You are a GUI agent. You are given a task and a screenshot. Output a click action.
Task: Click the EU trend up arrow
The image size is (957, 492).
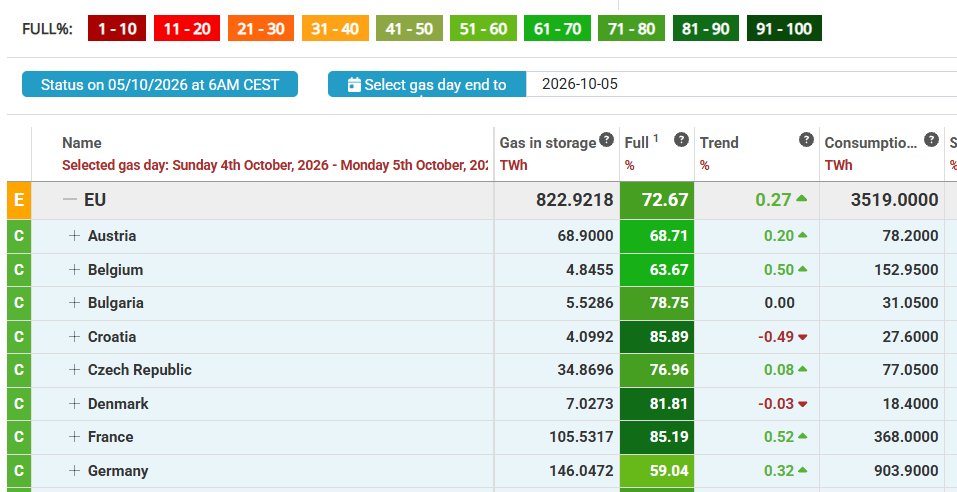coord(801,199)
